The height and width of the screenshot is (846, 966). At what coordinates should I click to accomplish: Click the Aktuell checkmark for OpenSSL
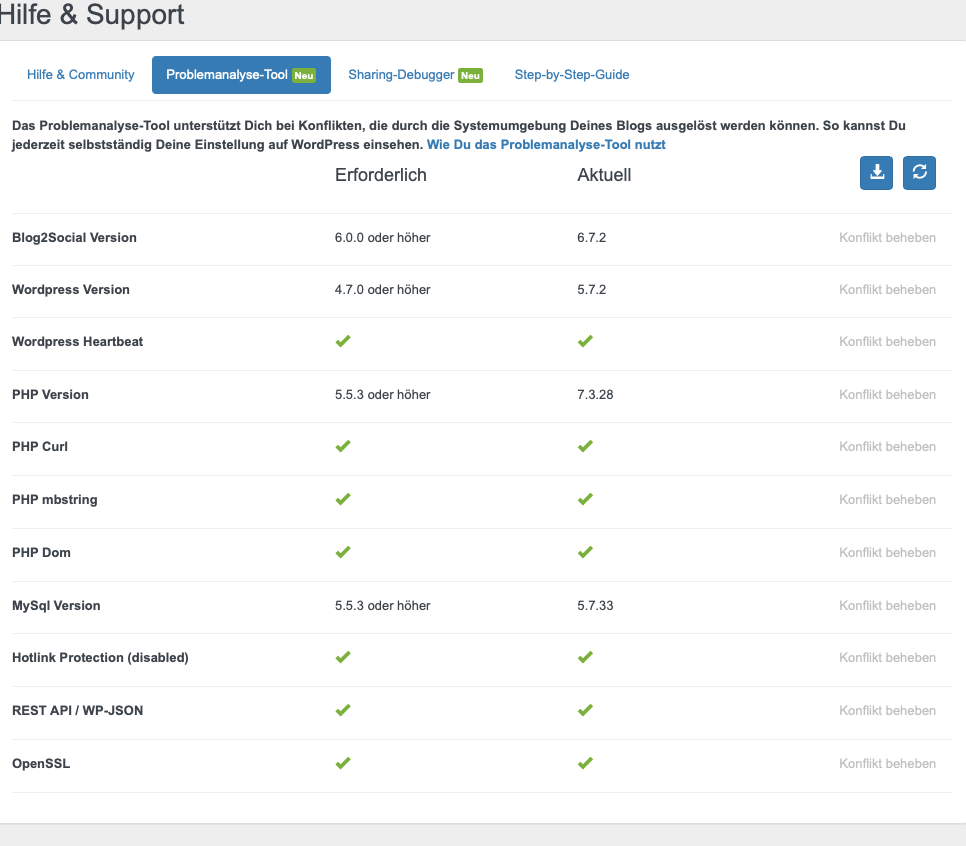[585, 763]
